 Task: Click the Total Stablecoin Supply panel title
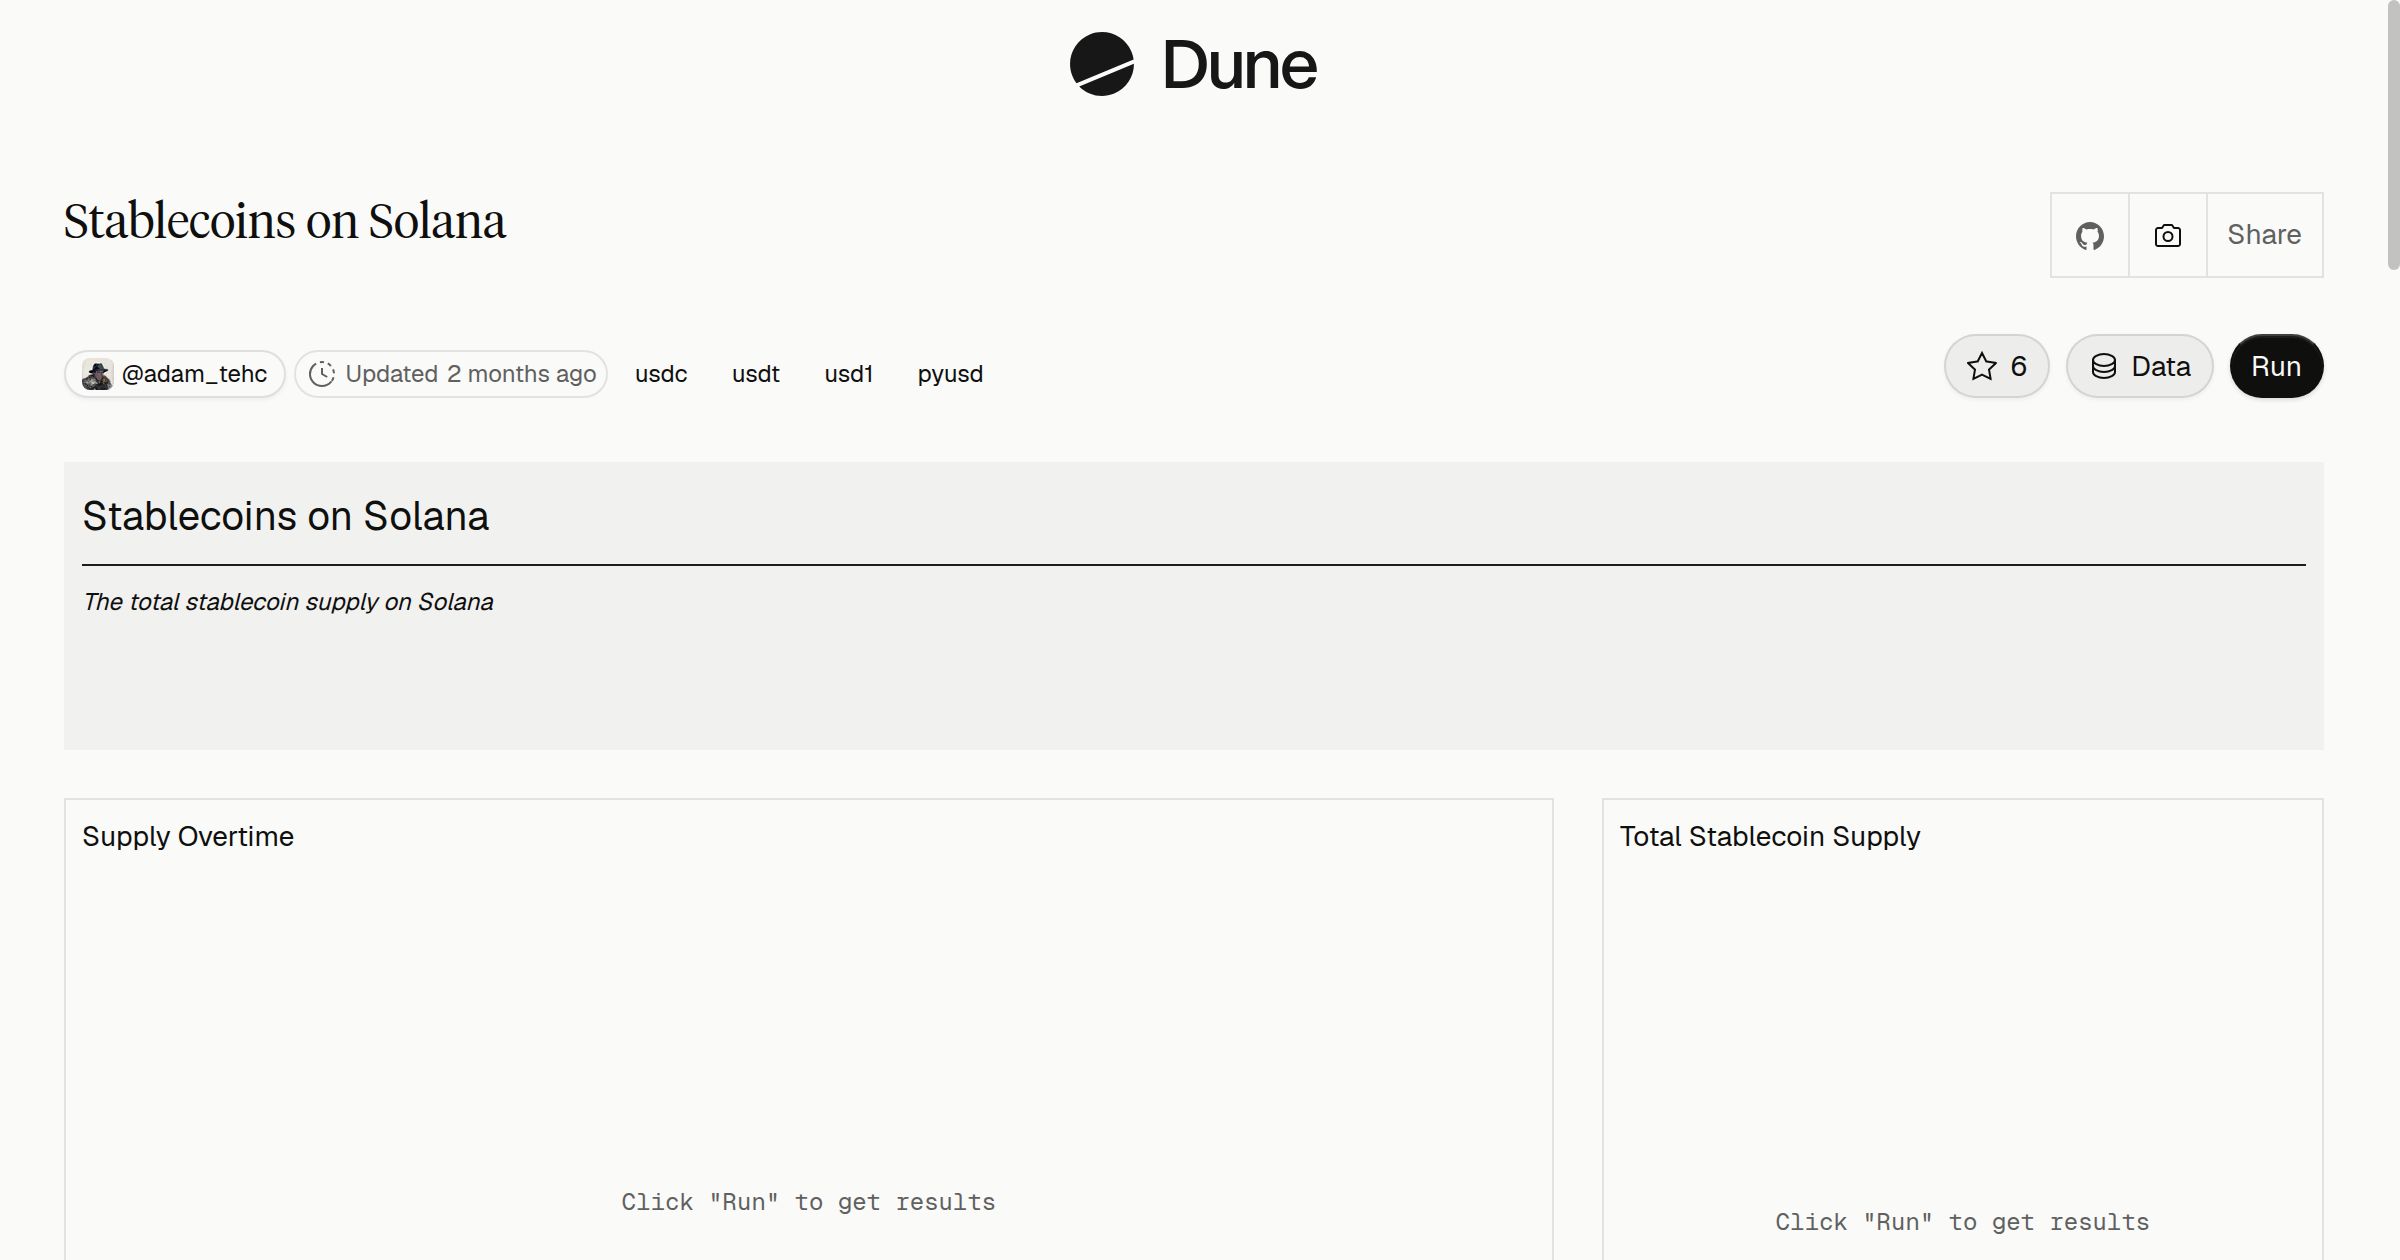tap(1769, 836)
